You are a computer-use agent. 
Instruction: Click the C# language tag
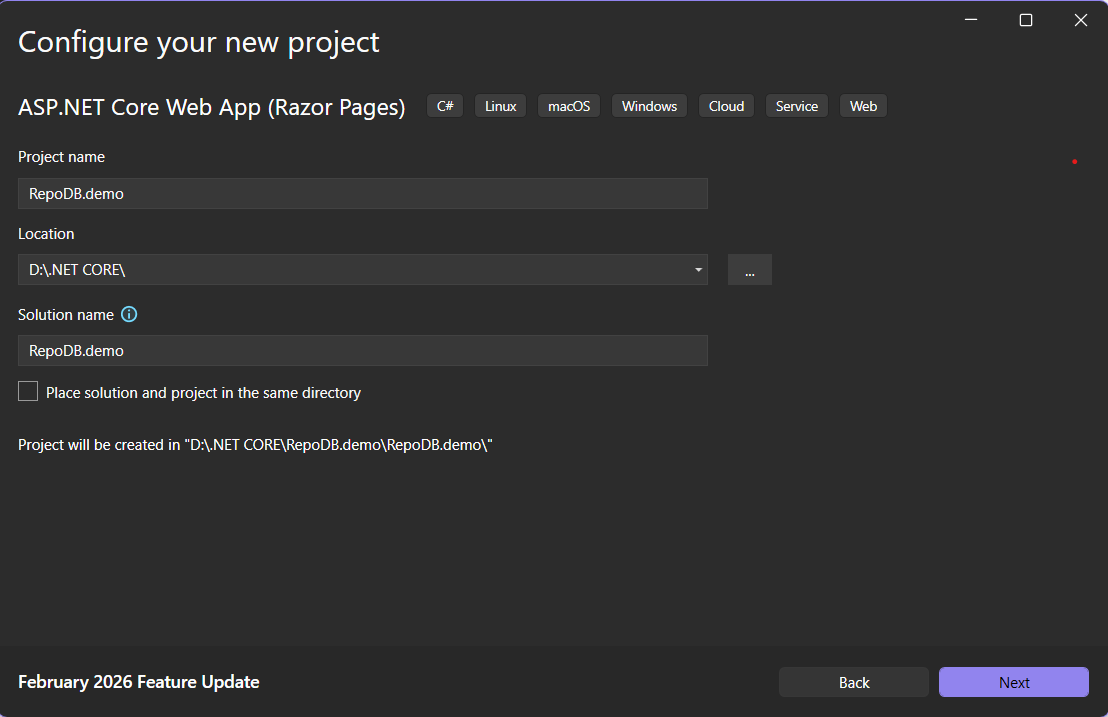point(445,106)
